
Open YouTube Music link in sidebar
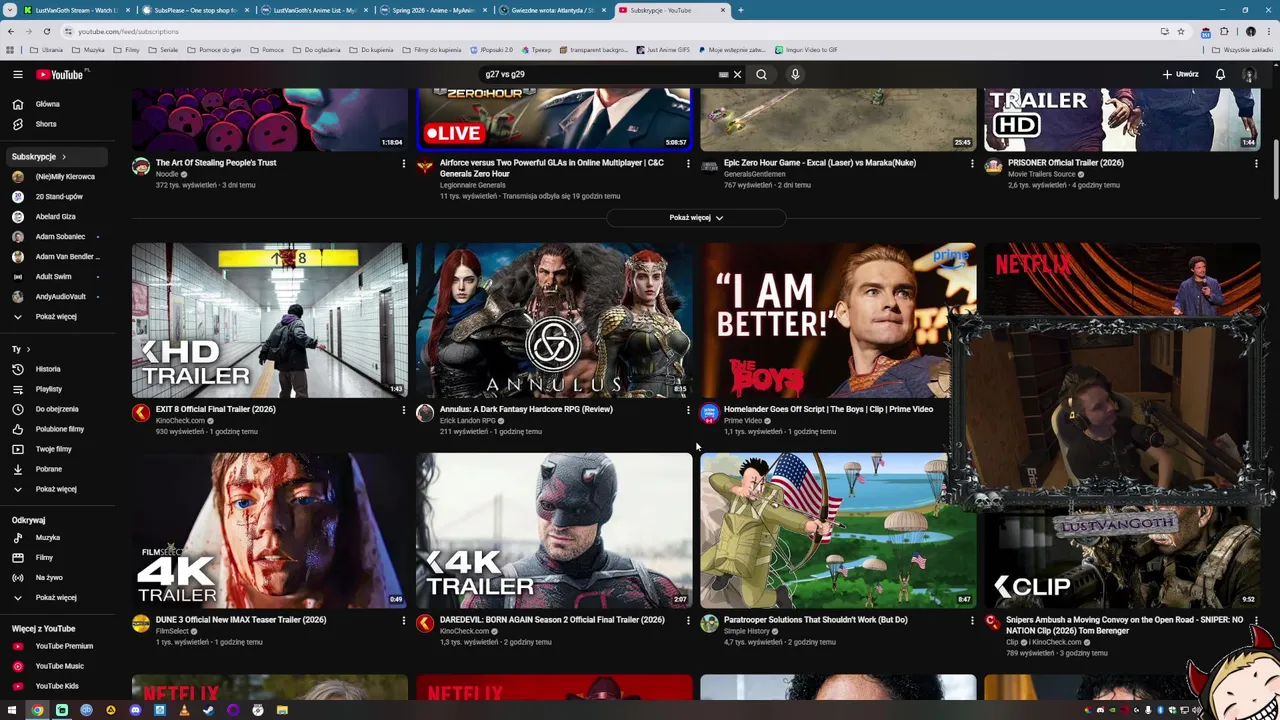tap(56, 666)
